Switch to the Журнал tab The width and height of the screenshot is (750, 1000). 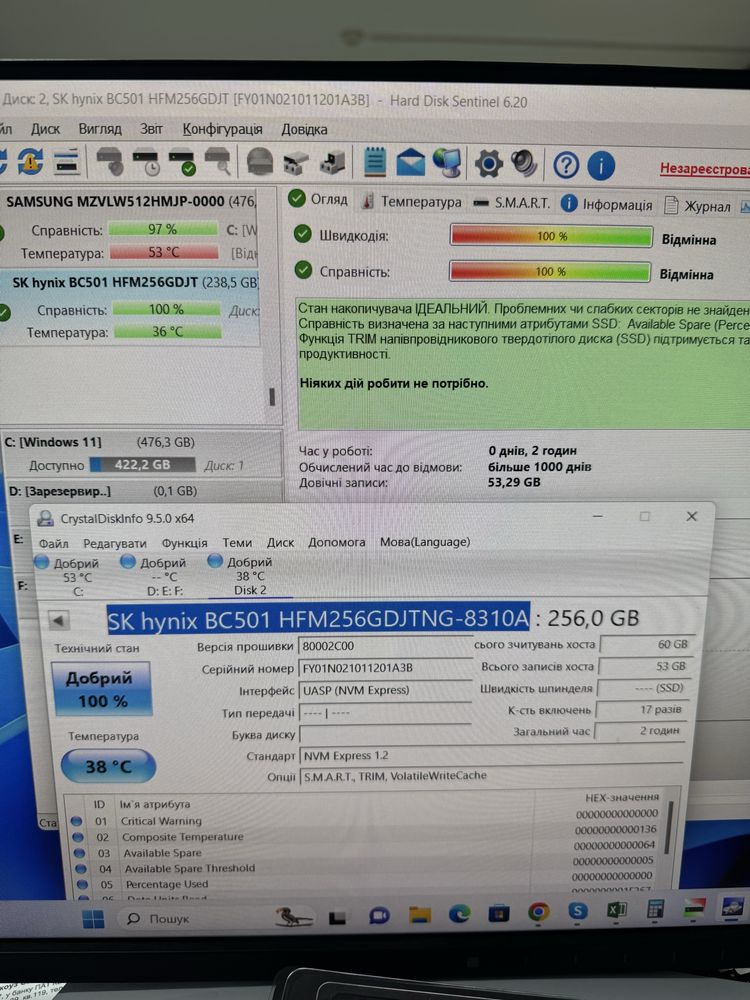[698, 206]
